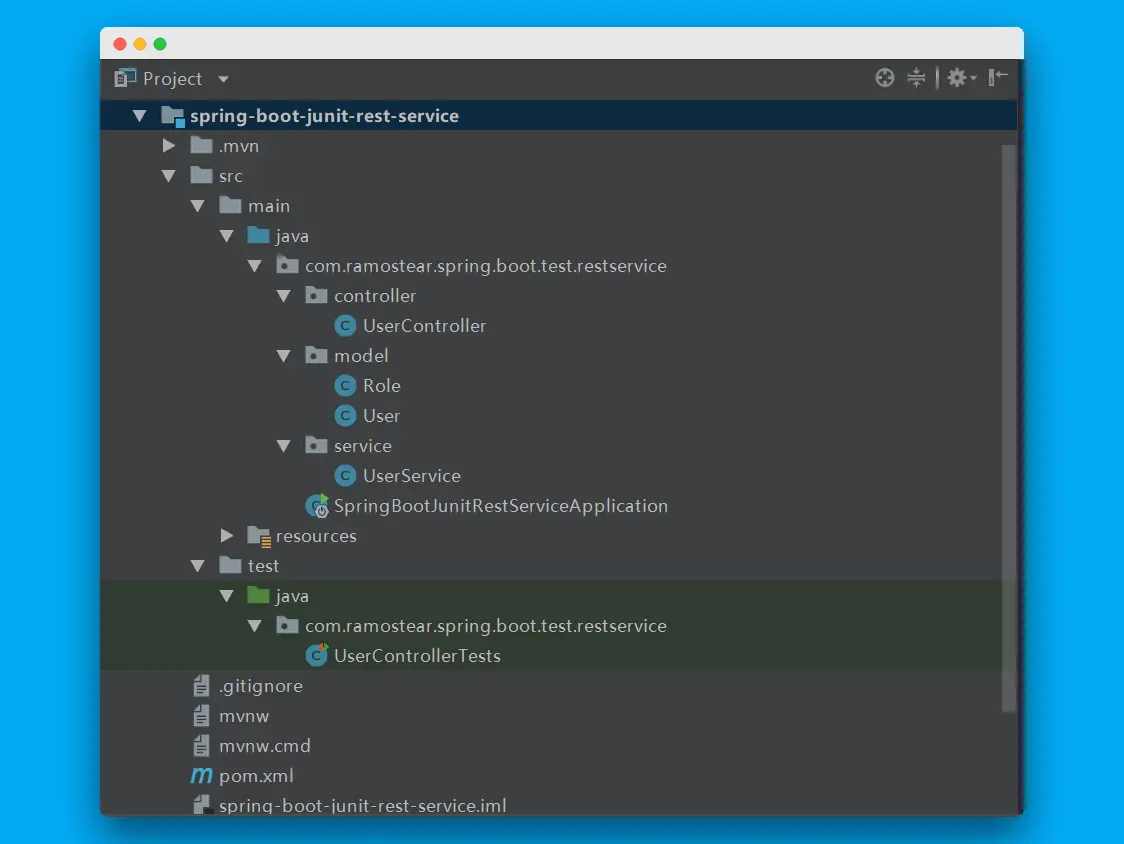This screenshot has height=844, width=1124.
Task: Collapse the model package arrow
Action: tap(284, 356)
